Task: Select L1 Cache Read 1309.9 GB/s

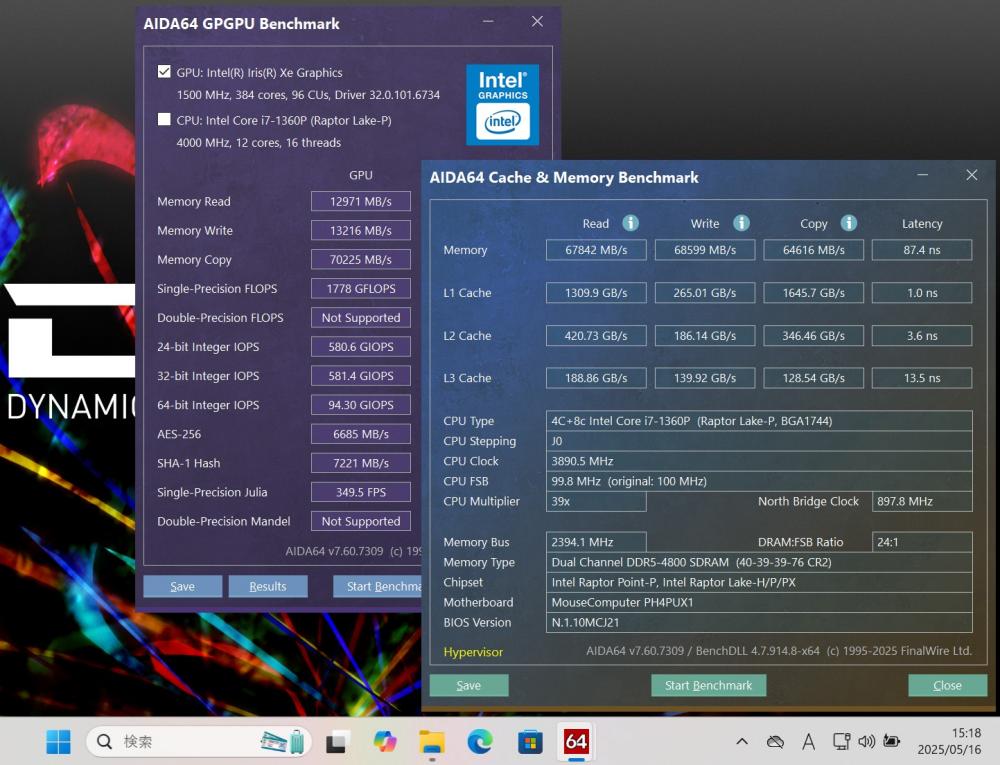Action: tap(596, 293)
